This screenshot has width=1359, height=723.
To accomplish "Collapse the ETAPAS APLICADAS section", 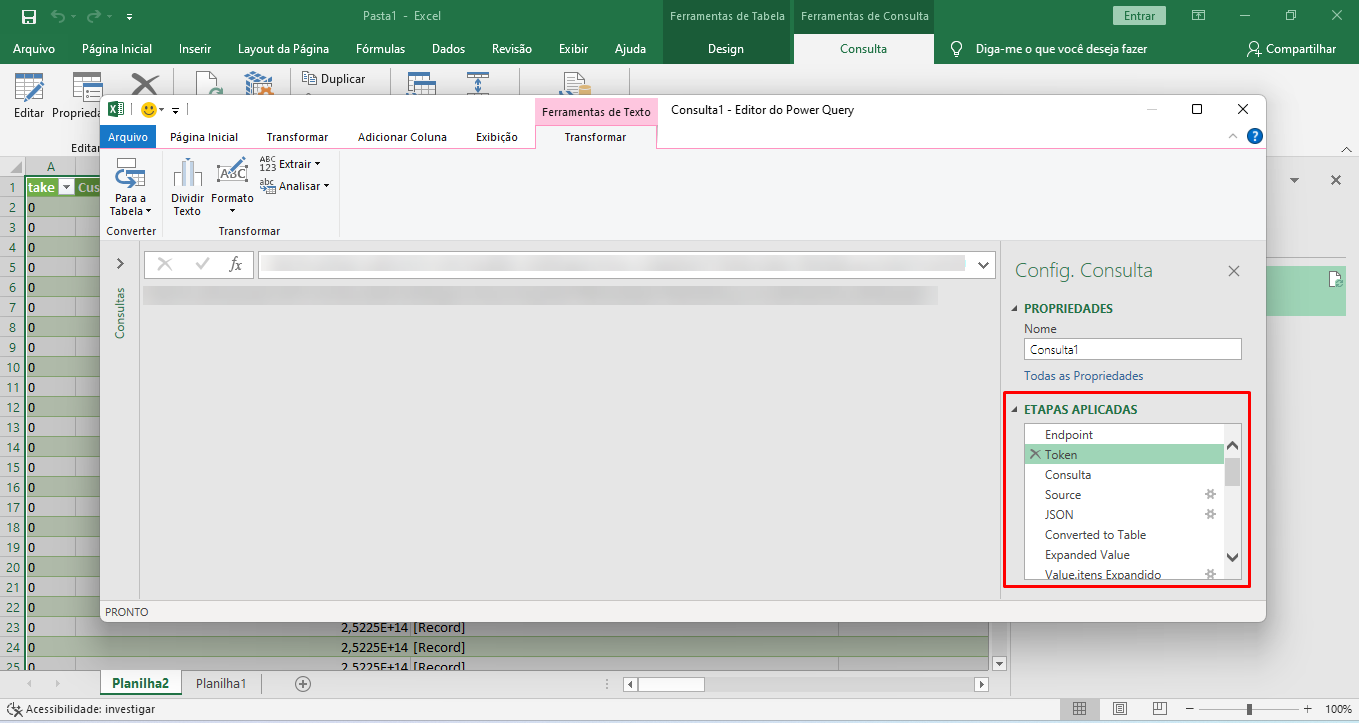I will [x=1015, y=410].
